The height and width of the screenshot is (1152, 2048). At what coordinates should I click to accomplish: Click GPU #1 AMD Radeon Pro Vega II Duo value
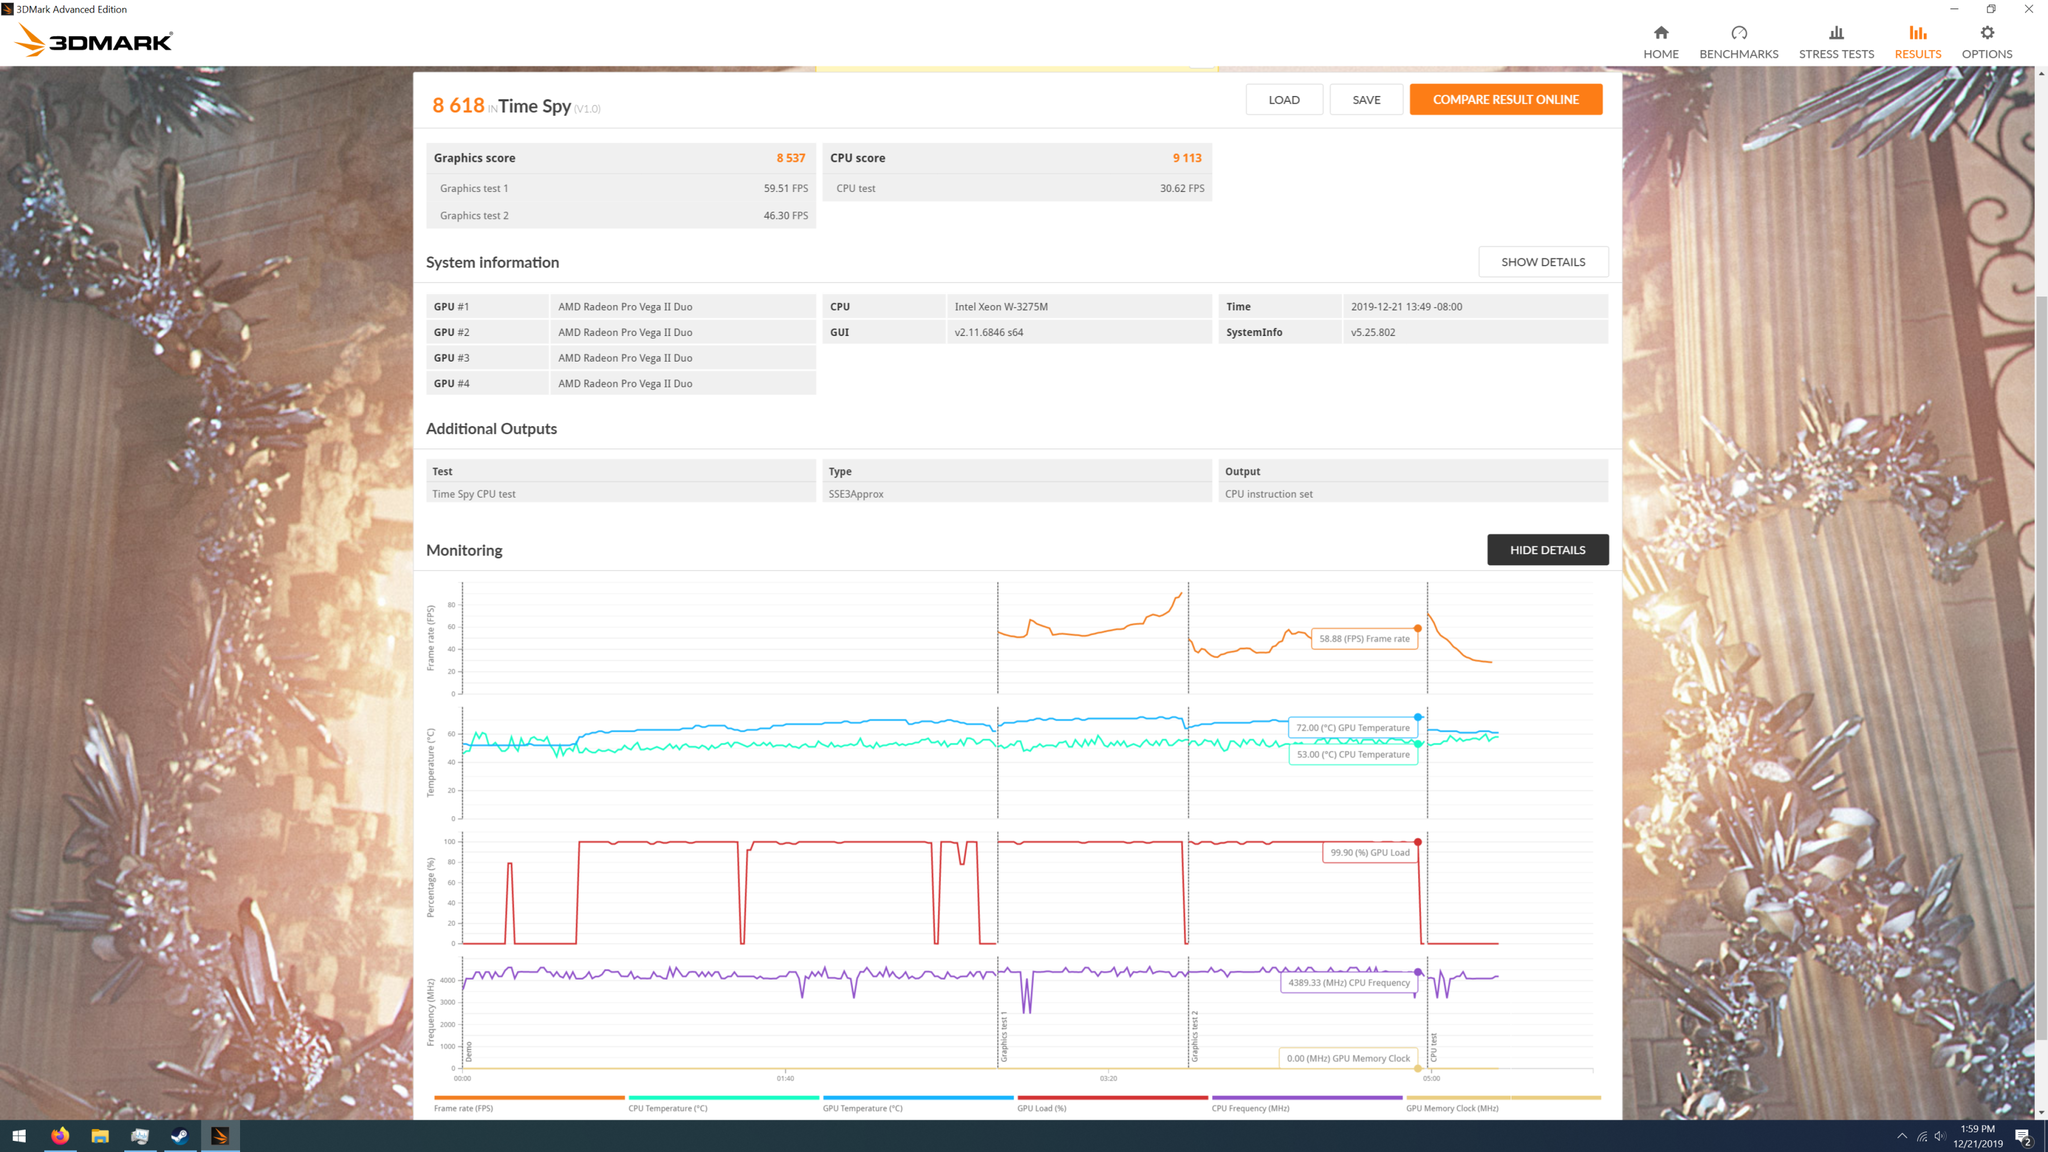pyautogui.click(x=625, y=307)
